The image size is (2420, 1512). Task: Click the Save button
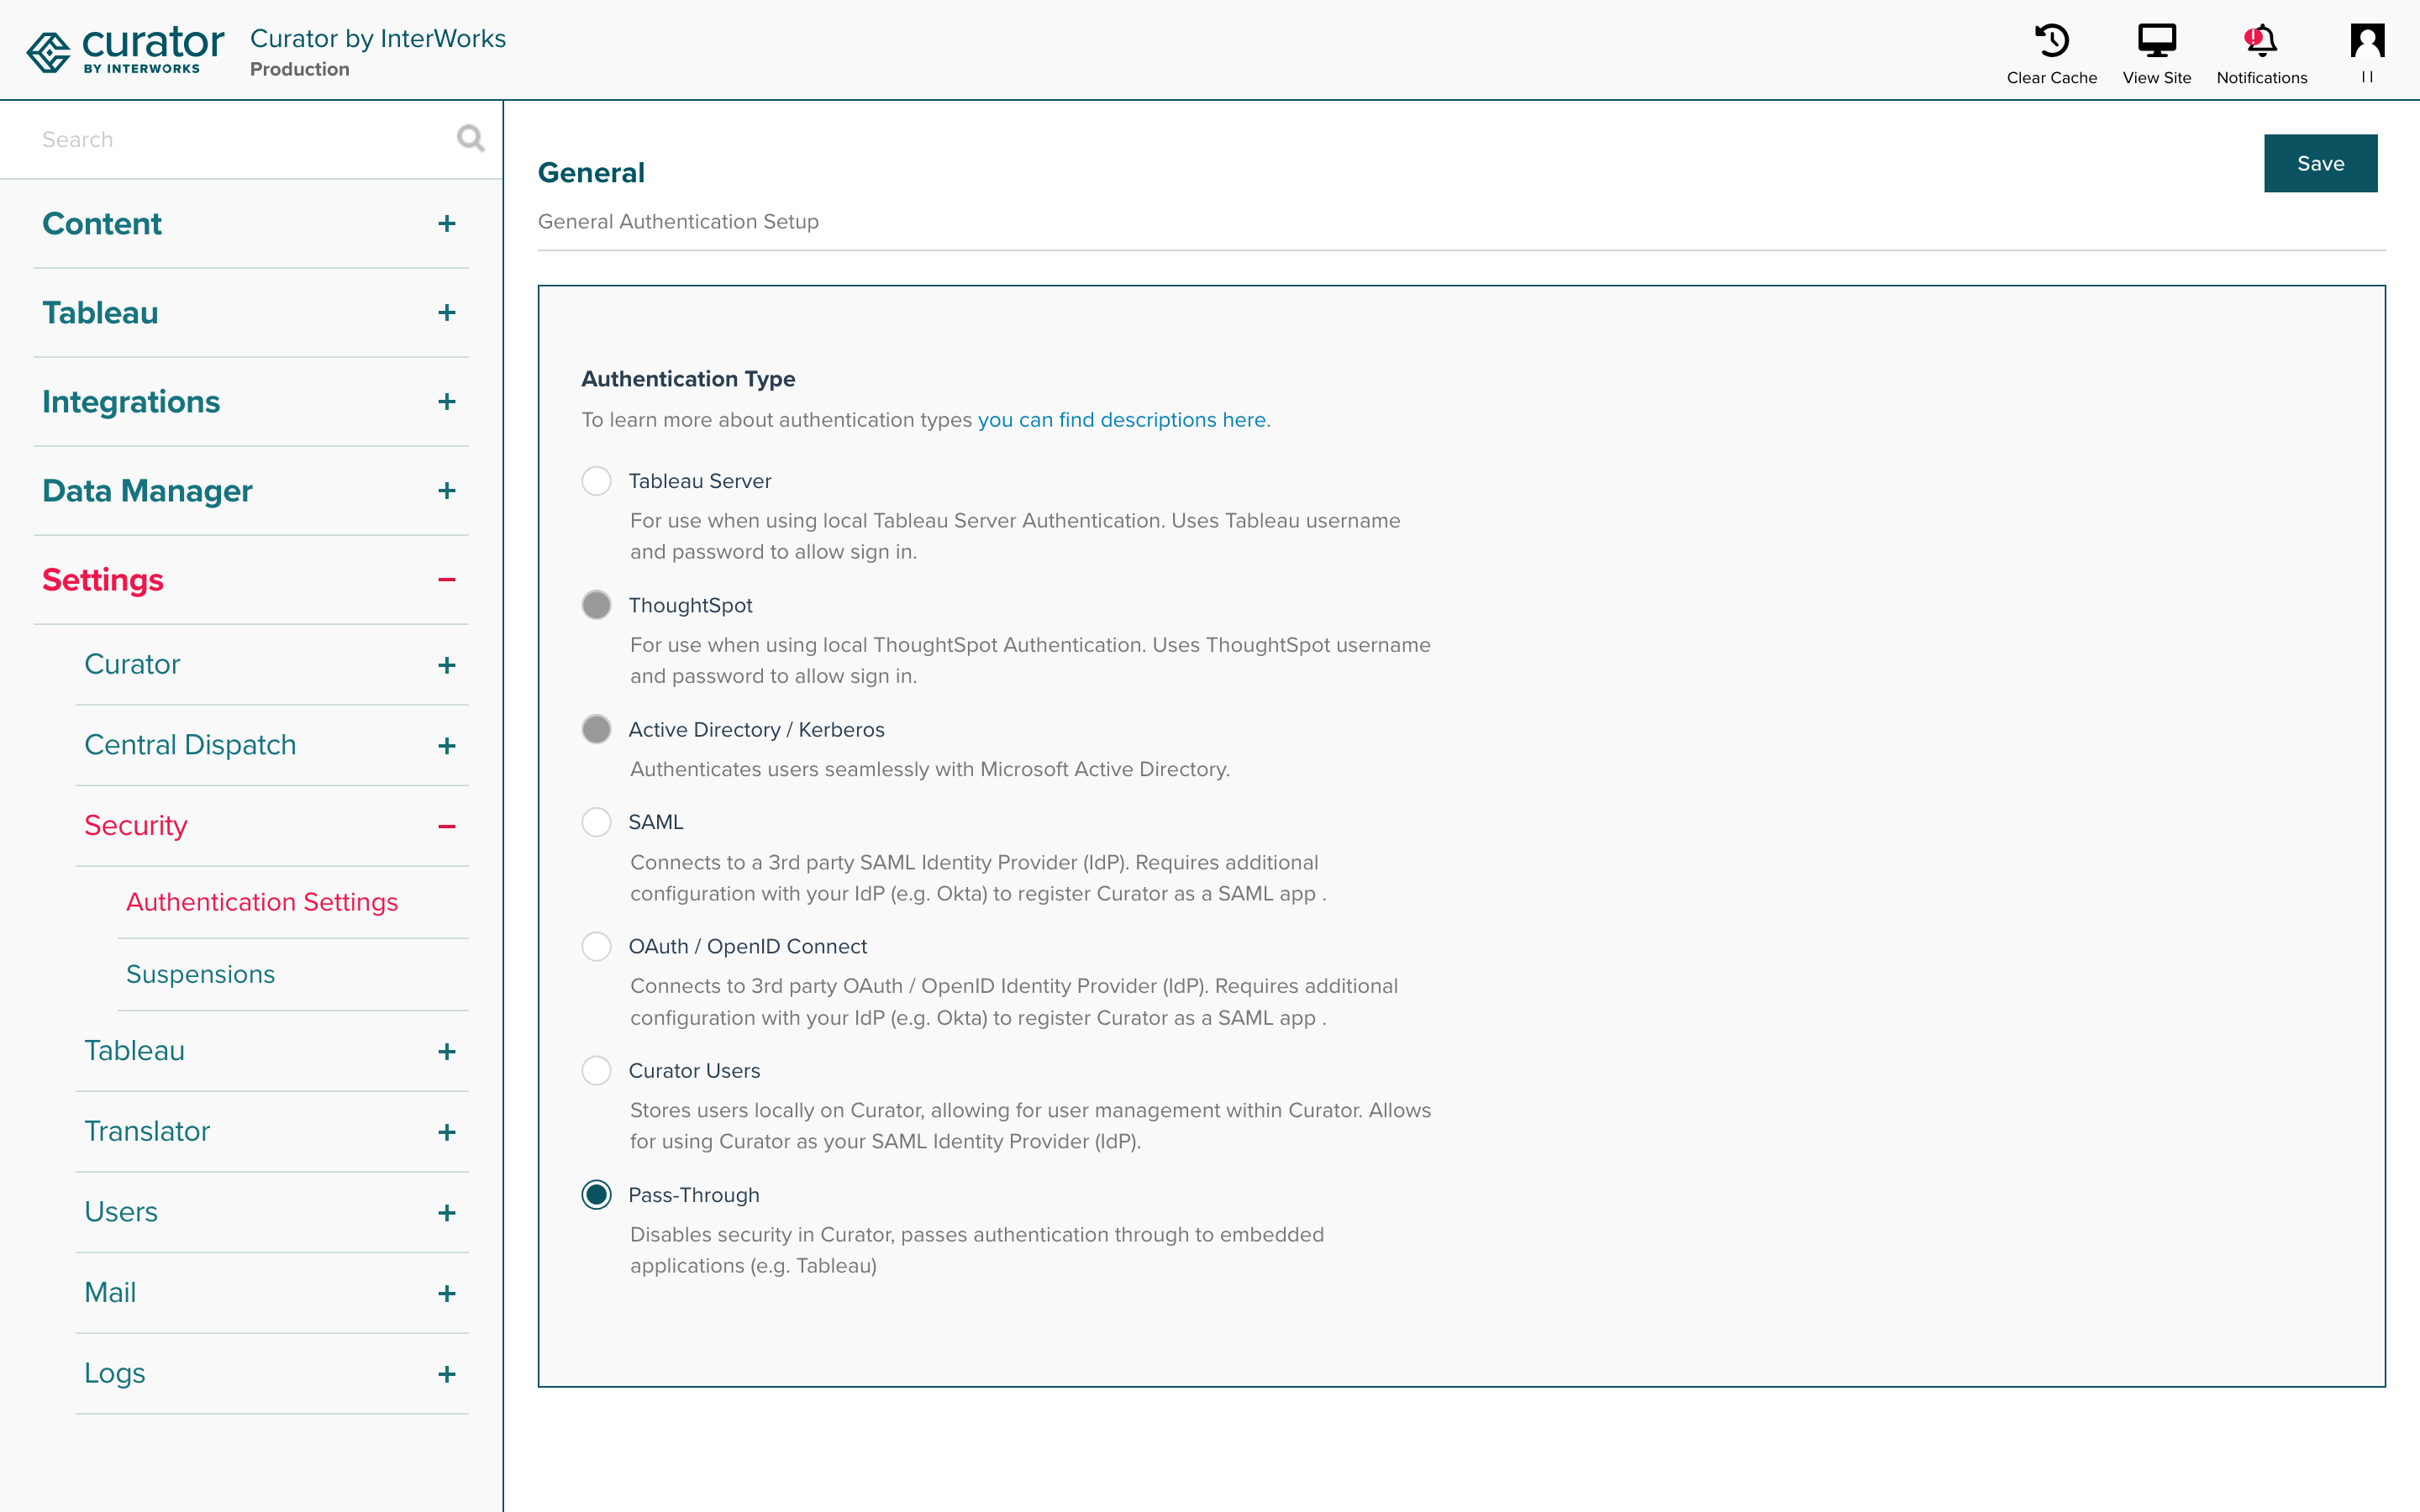click(2319, 163)
